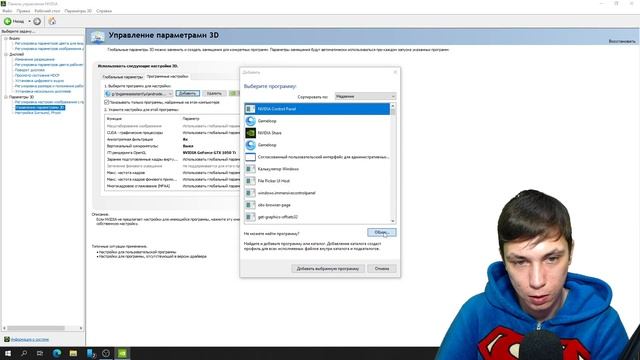Collapse the Видео tree node
The height and width of the screenshot is (360, 640).
[x=6, y=38]
